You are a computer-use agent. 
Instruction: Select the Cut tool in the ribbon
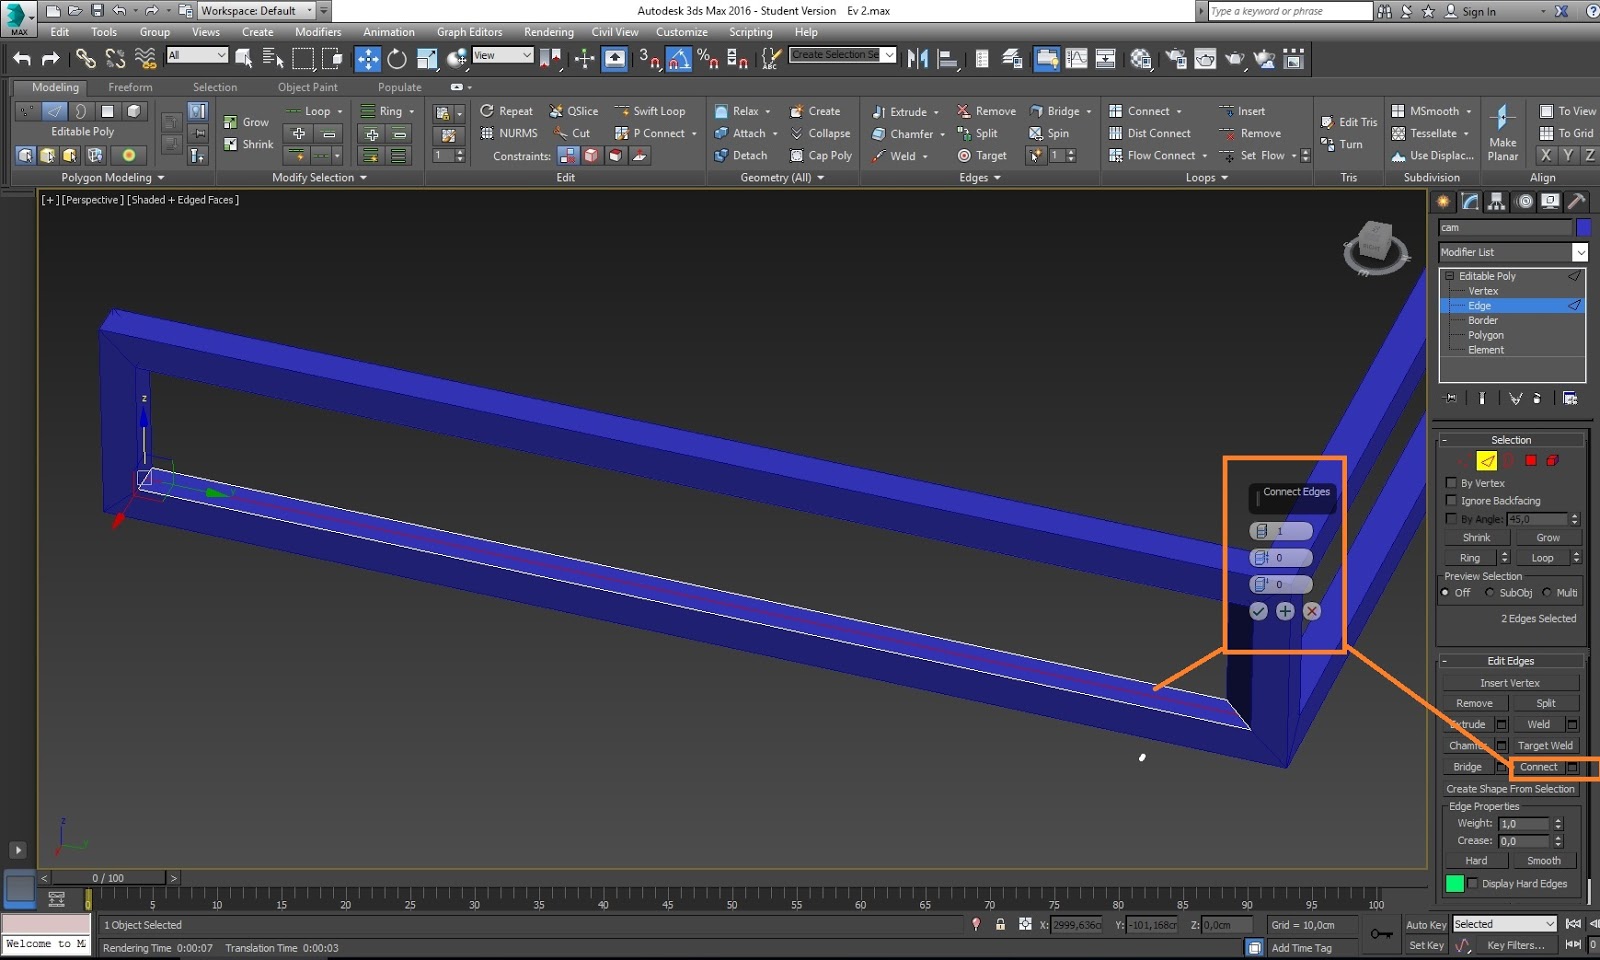point(573,133)
